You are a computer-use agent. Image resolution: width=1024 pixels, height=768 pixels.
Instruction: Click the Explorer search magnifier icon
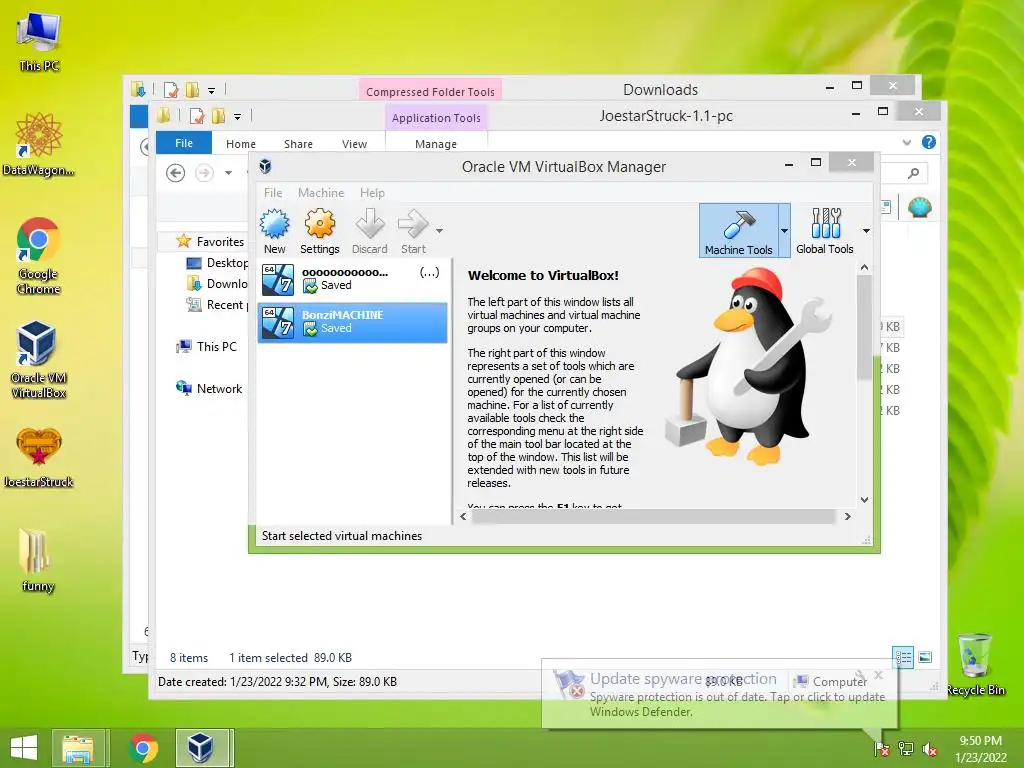[x=914, y=173]
